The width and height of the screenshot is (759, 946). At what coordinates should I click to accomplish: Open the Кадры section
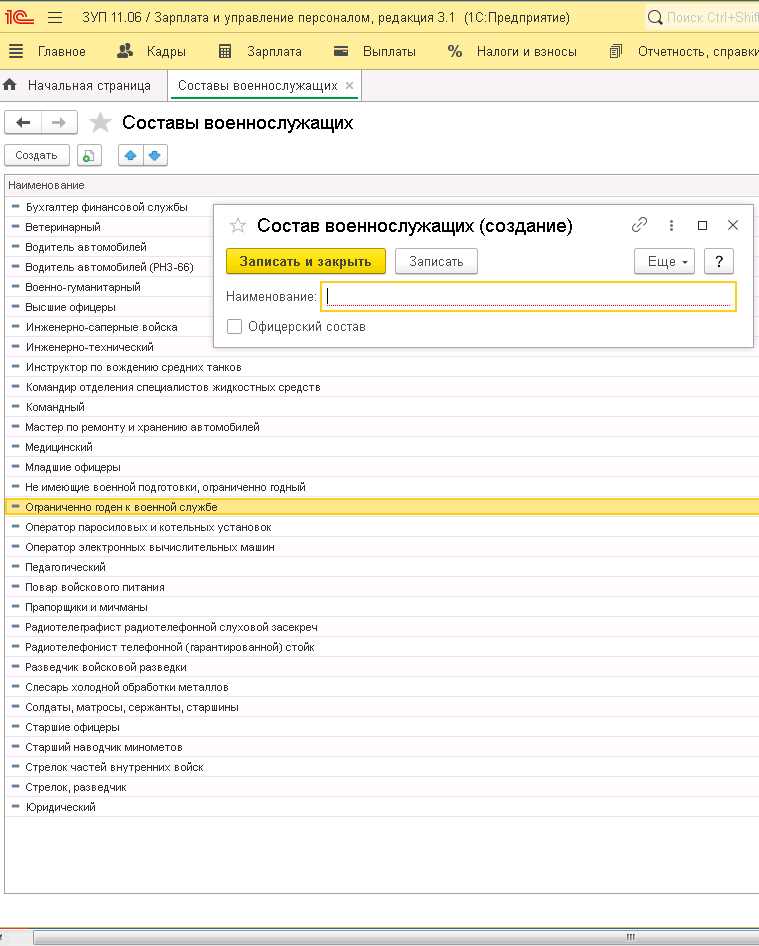(x=151, y=52)
